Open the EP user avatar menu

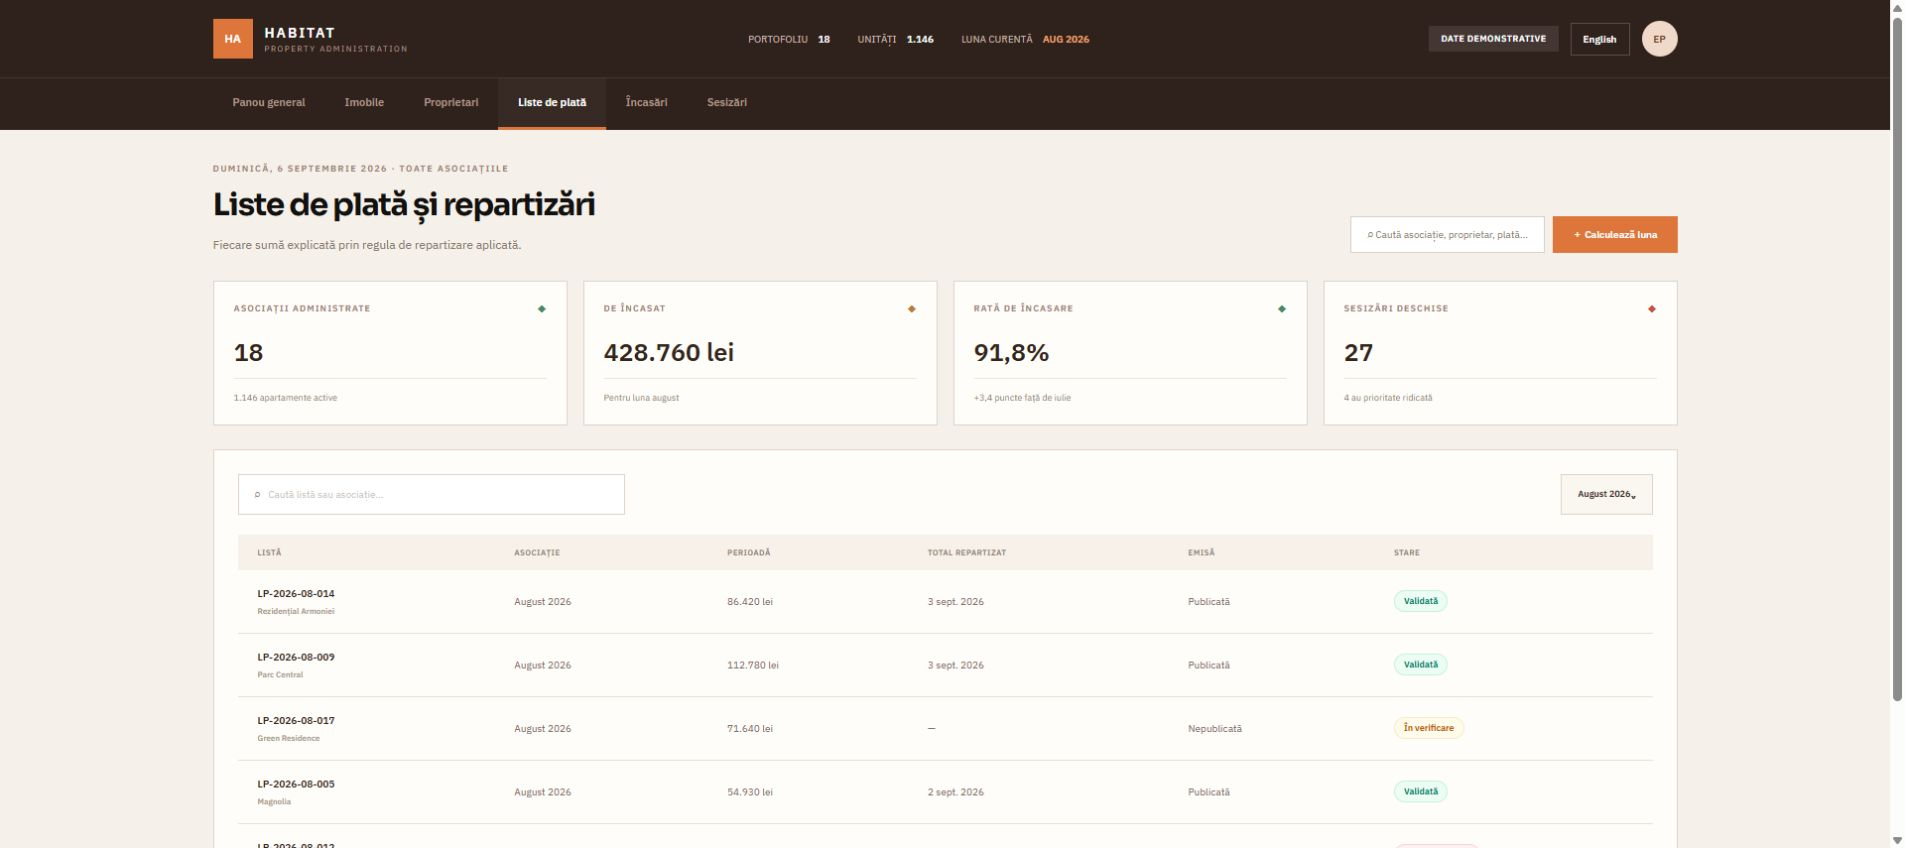1659,39
